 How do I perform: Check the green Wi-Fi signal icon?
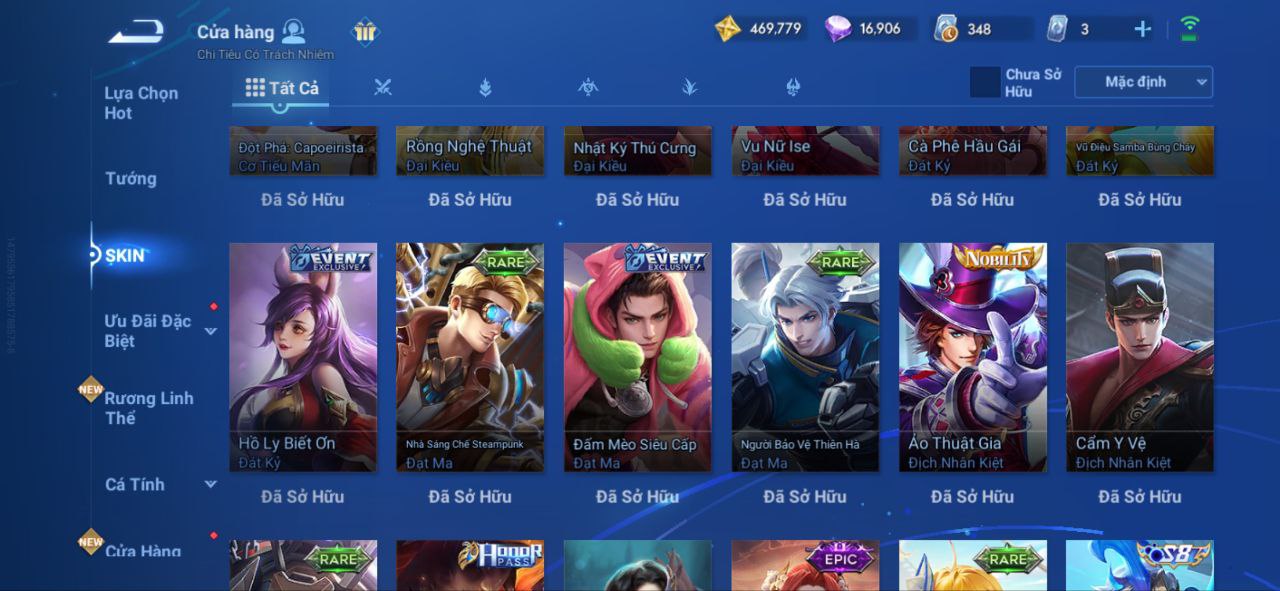click(x=1190, y=29)
